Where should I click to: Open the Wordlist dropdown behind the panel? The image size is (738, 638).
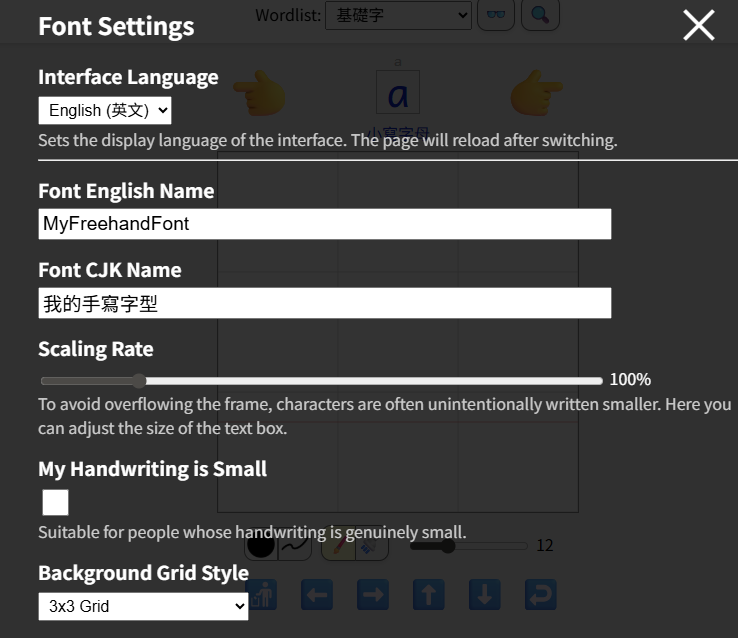point(398,16)
